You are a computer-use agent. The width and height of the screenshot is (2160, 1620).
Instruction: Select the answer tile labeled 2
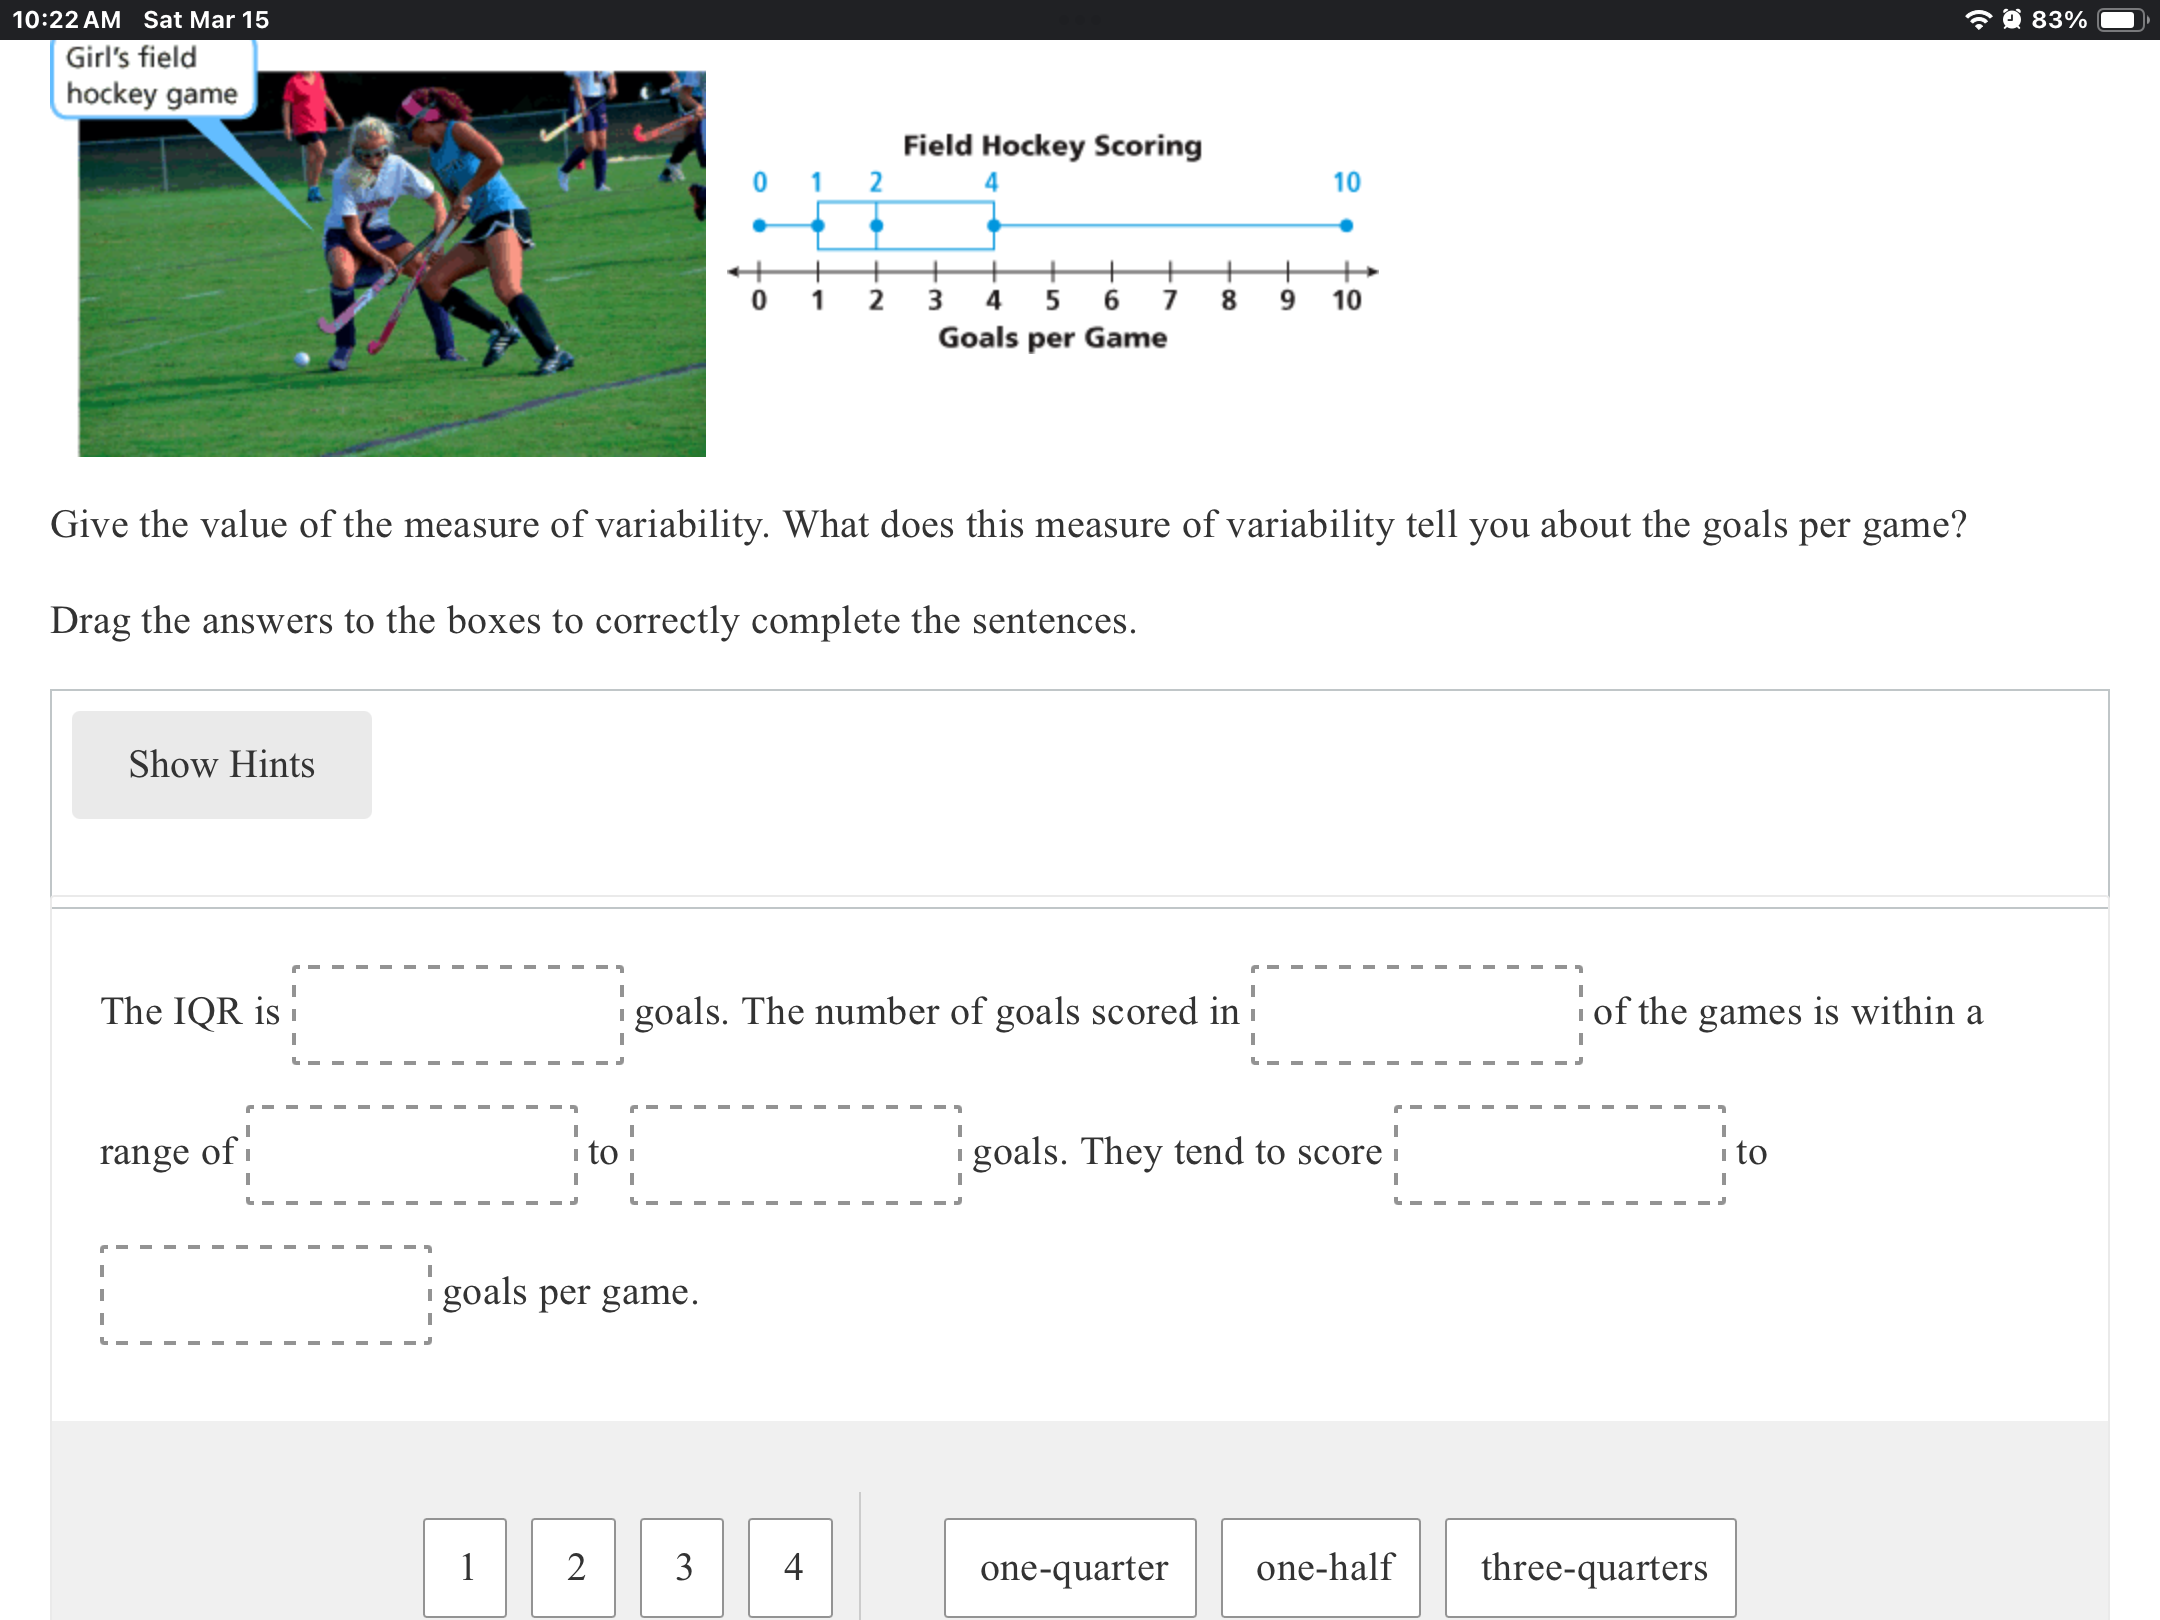[x=574, y=1567]
